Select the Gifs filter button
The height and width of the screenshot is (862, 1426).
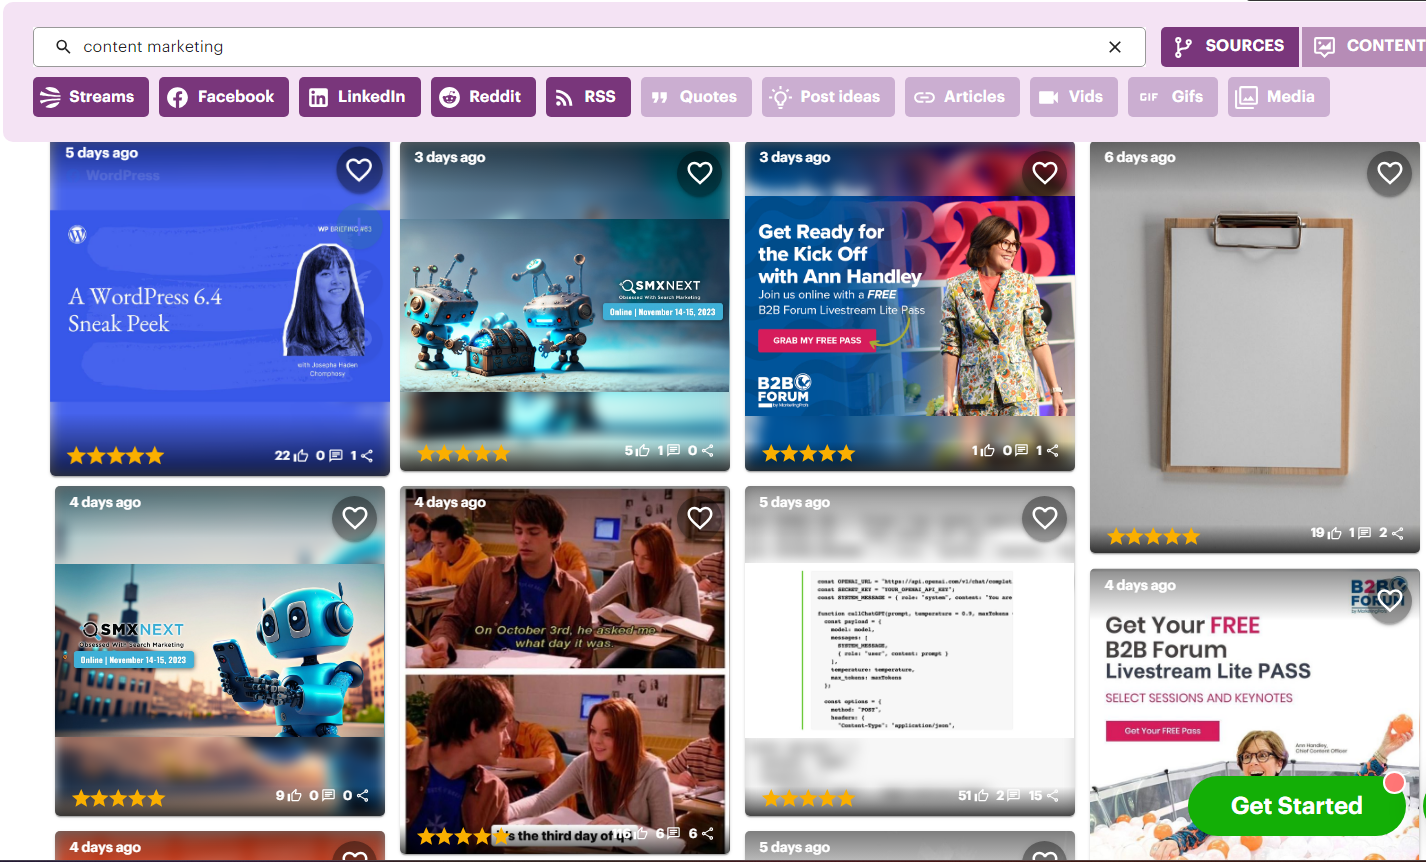point(1173,97)
